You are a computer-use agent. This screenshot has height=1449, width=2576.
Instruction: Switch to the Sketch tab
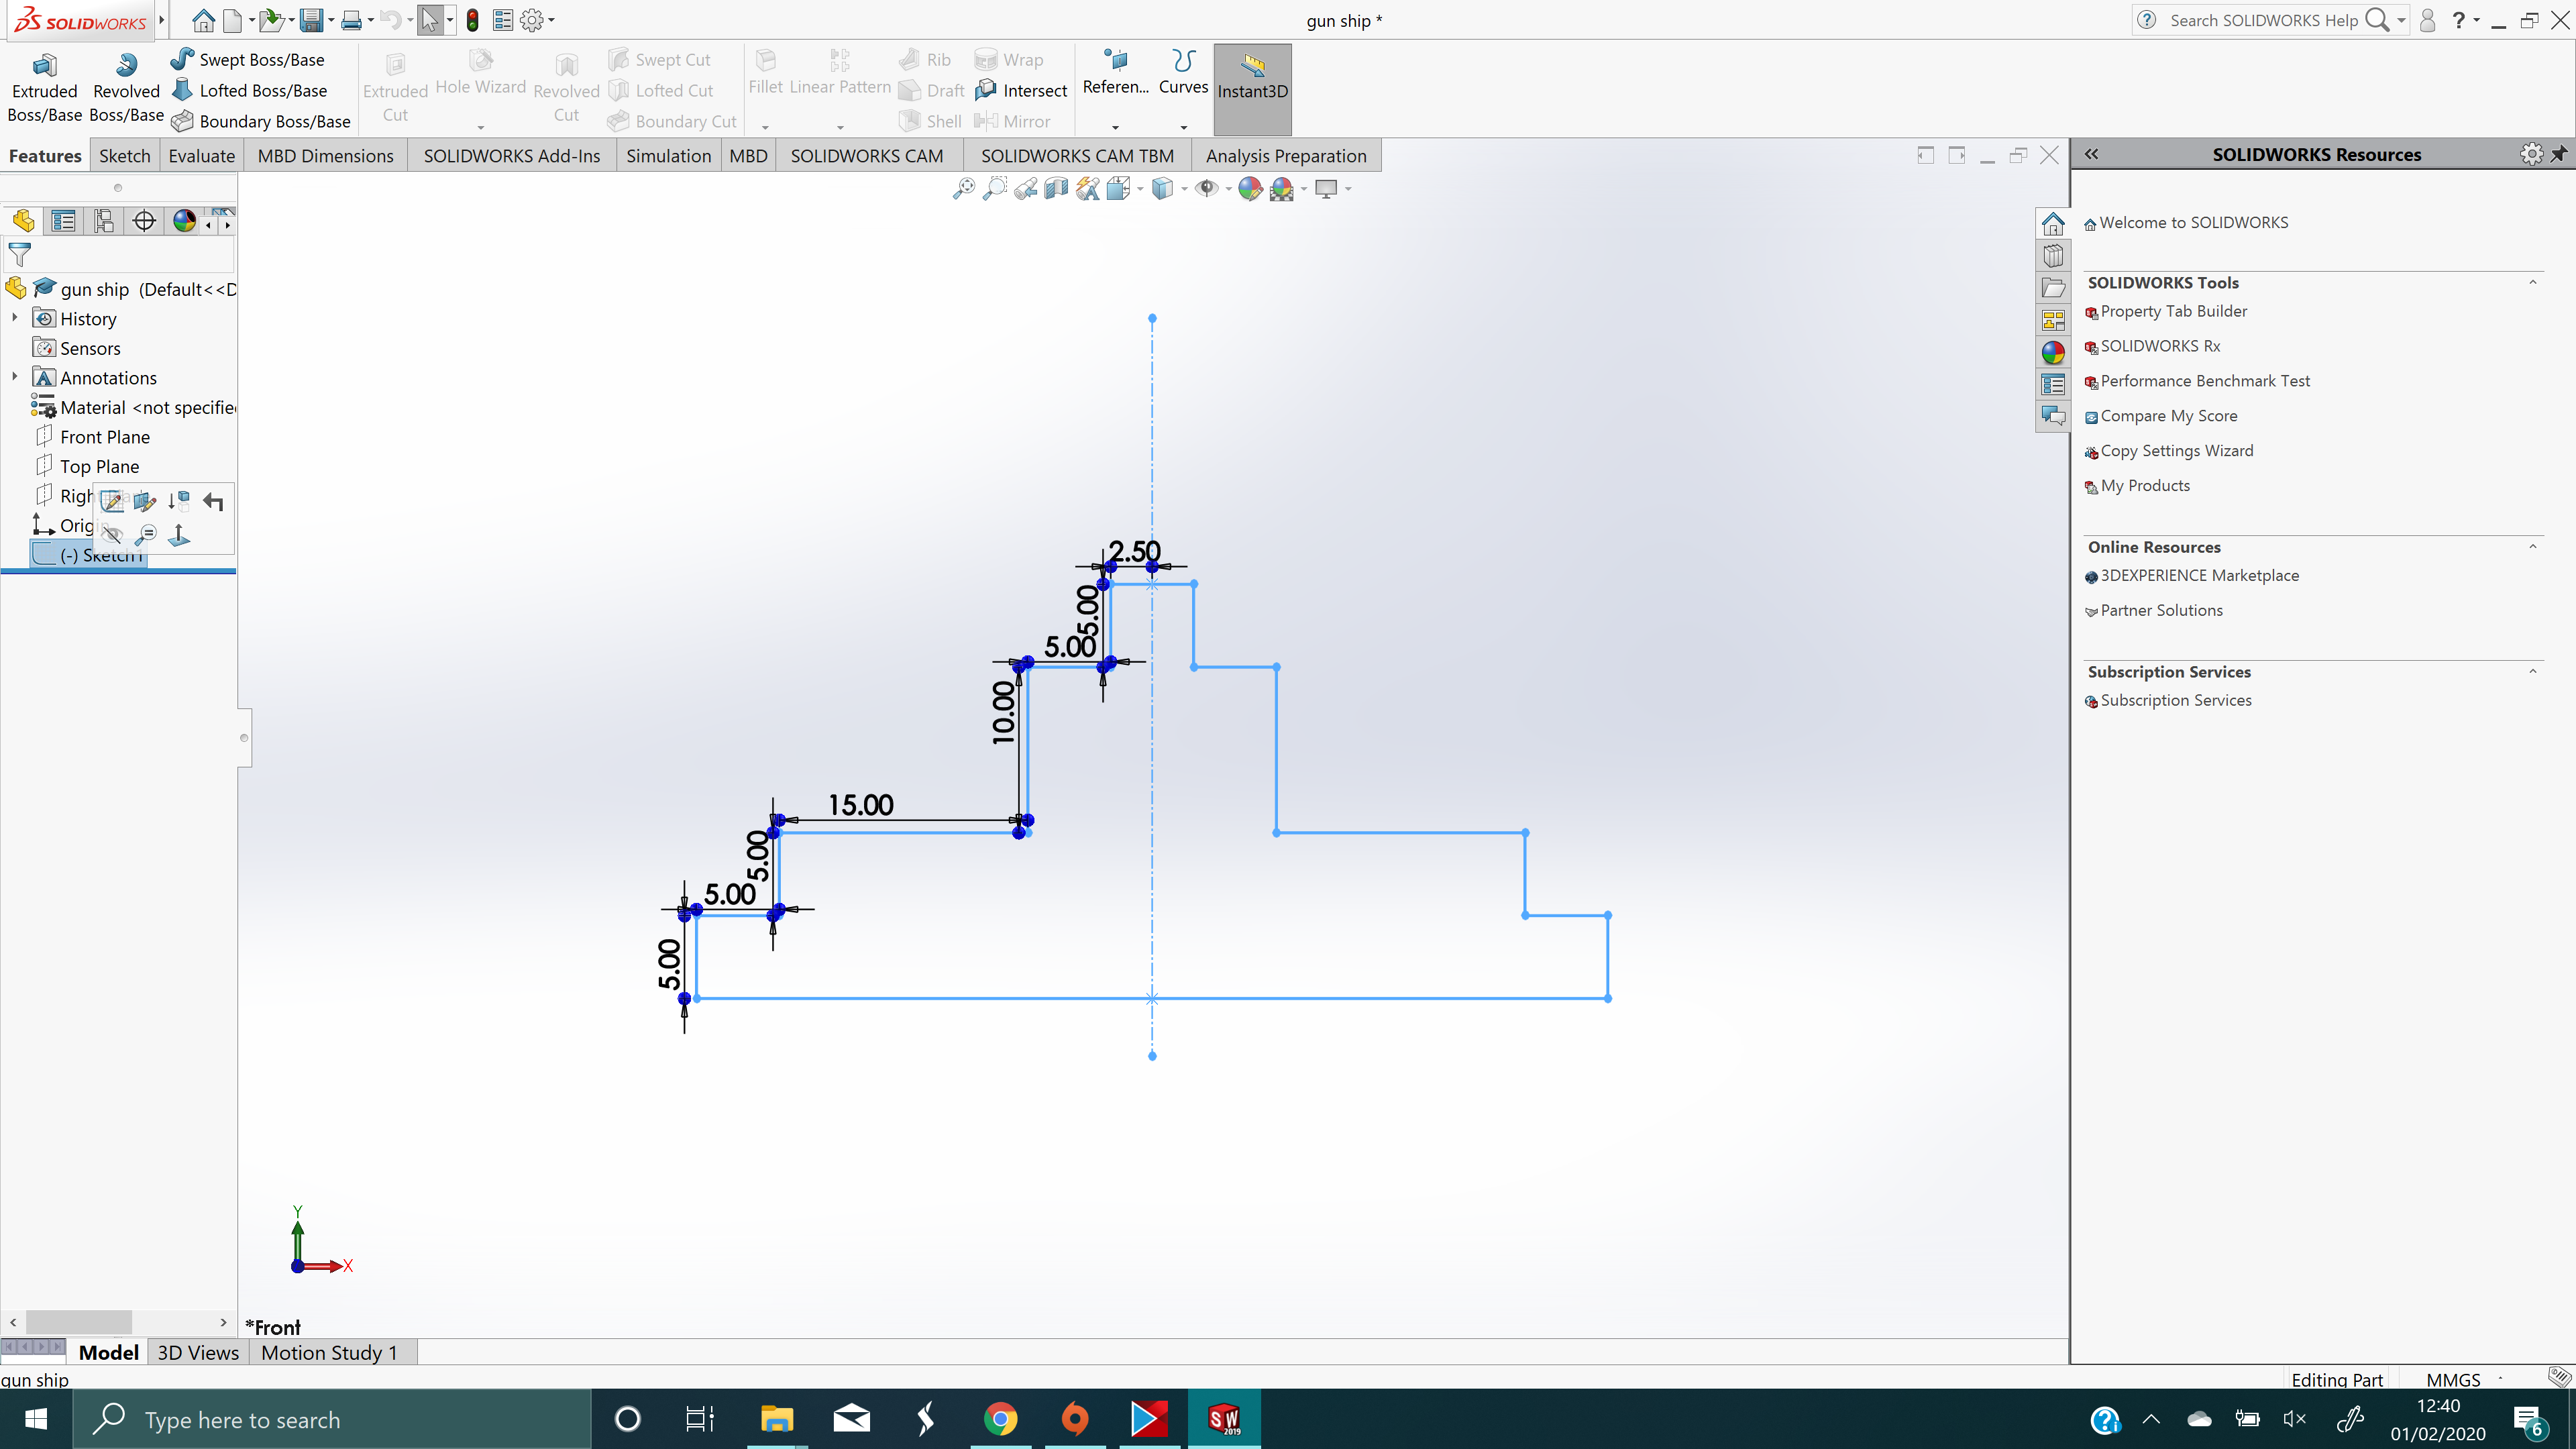[x=125, y=156]
